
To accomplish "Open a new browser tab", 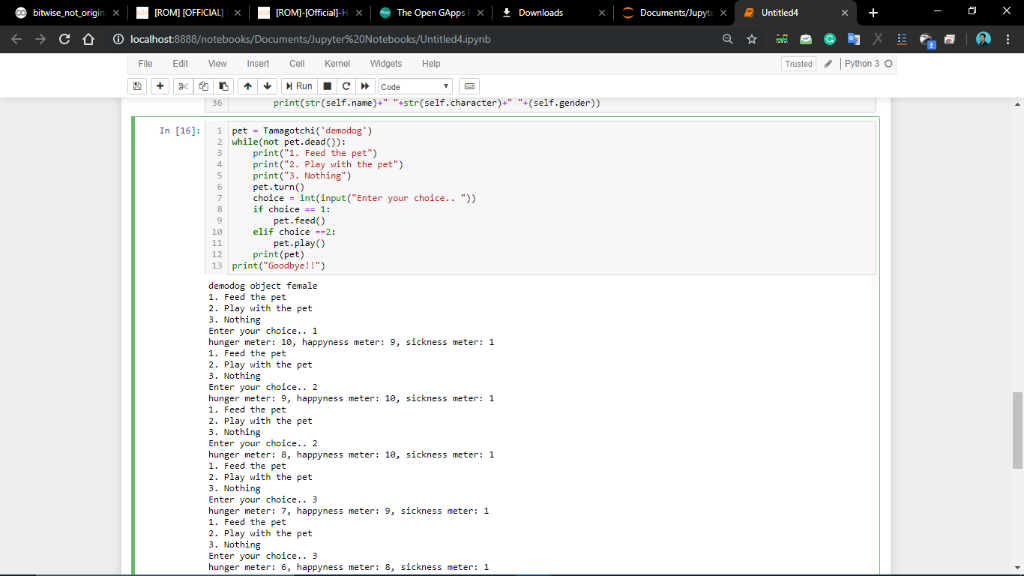I will click(873, 12).
